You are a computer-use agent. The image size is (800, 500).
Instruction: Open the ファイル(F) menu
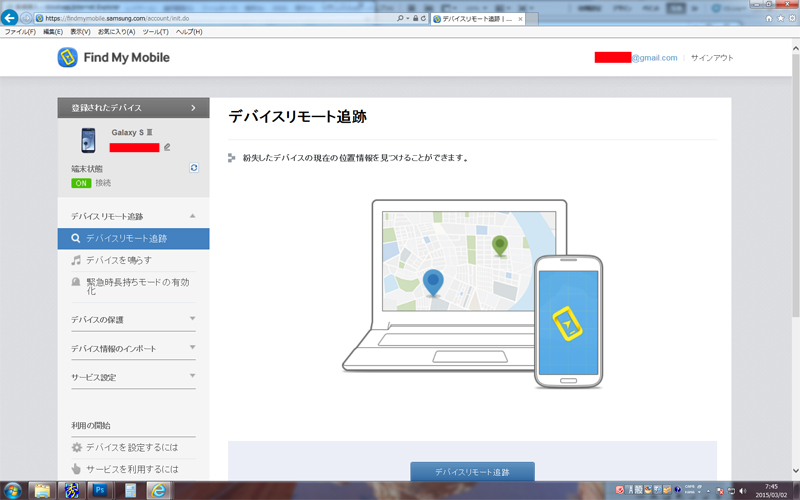[20, 32]
